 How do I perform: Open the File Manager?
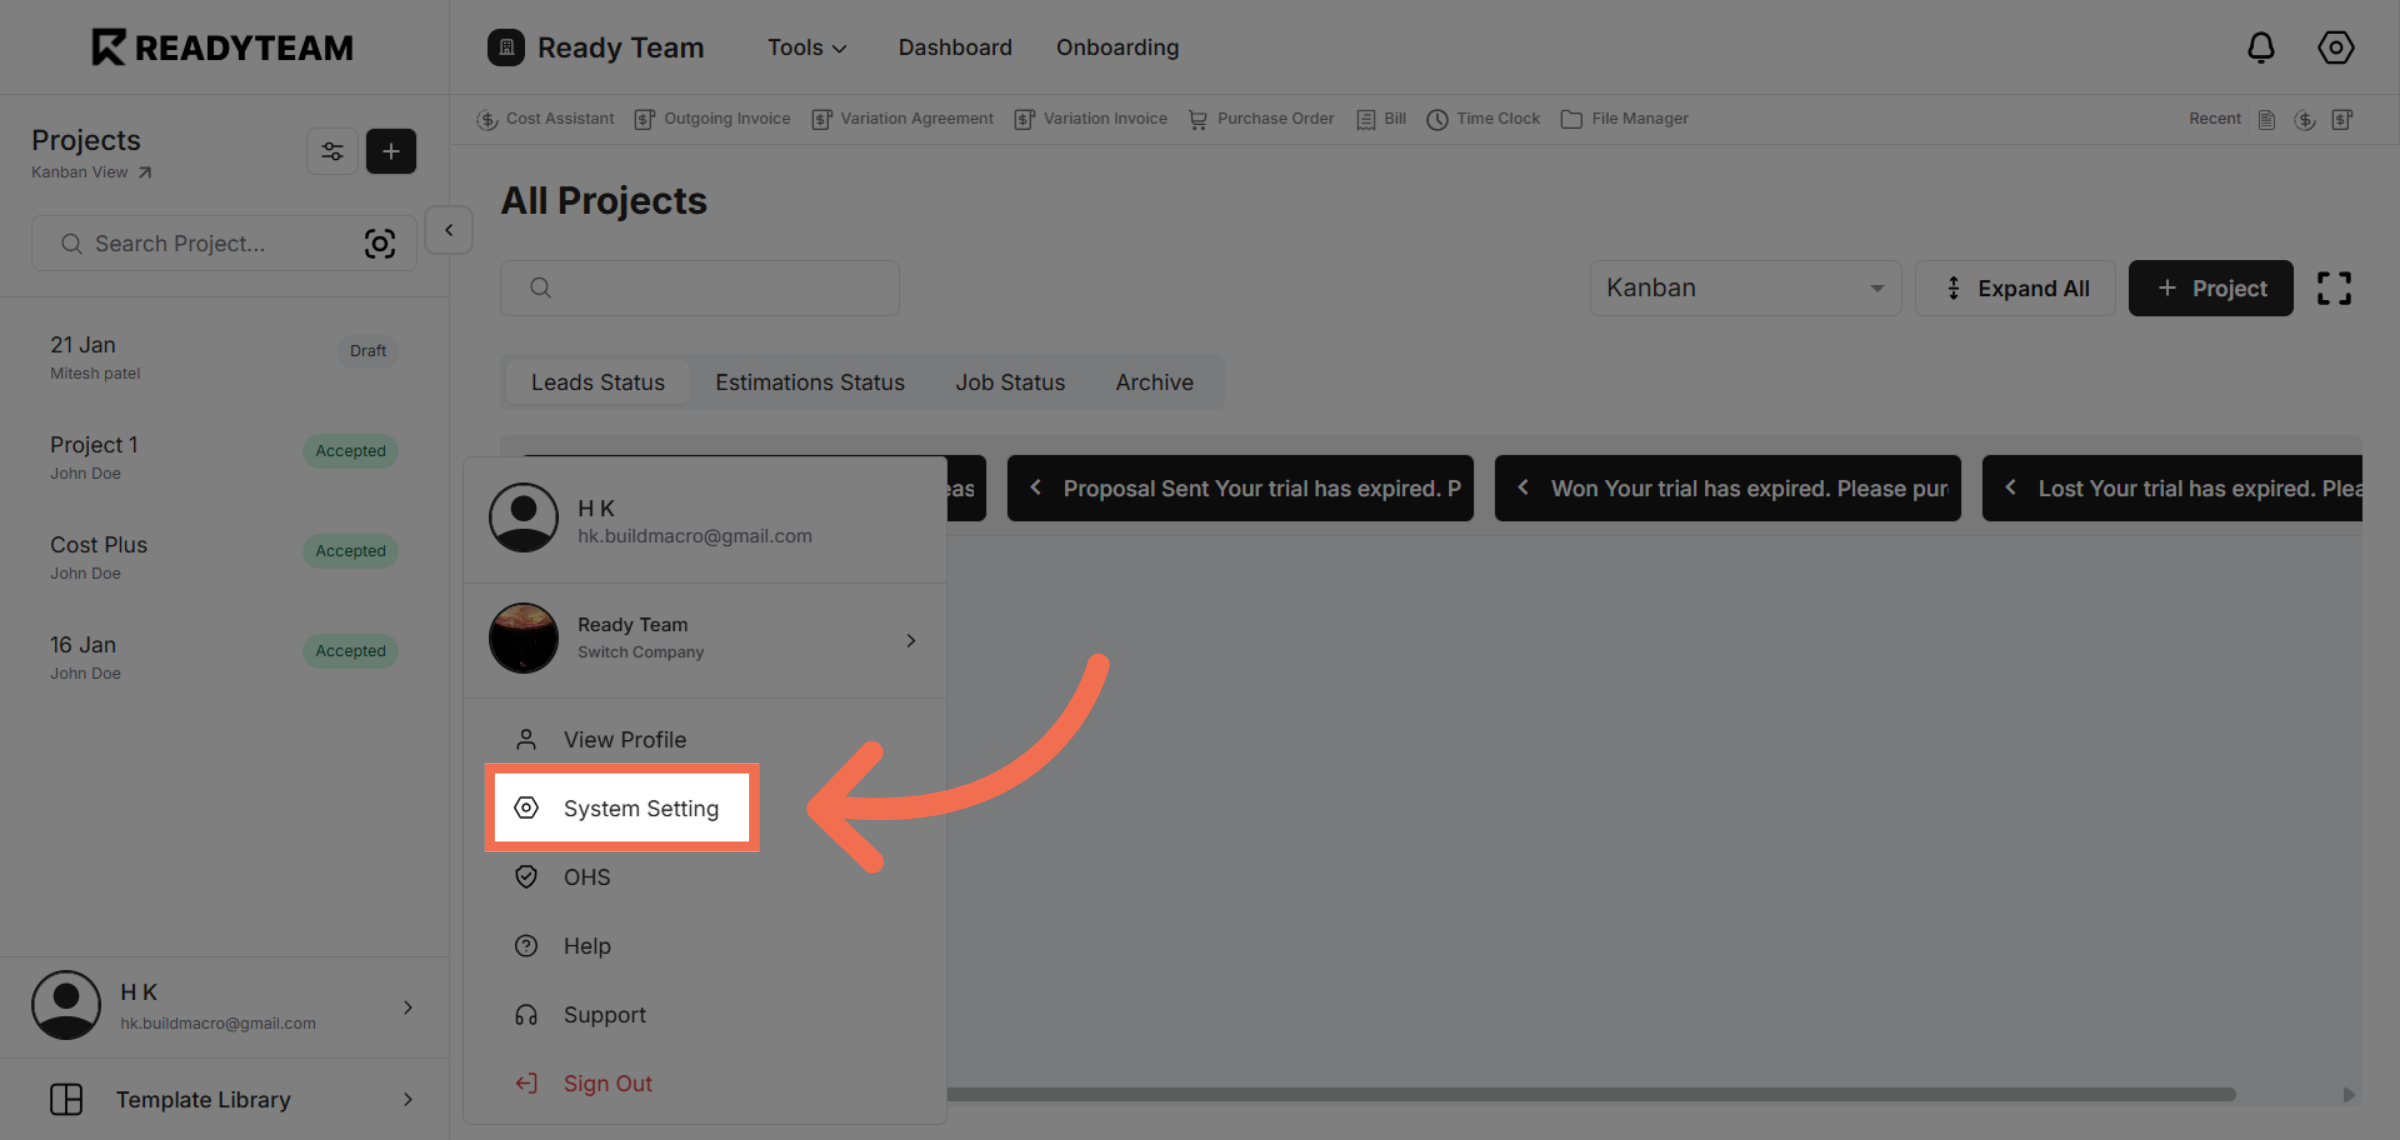pos(1624,118)
